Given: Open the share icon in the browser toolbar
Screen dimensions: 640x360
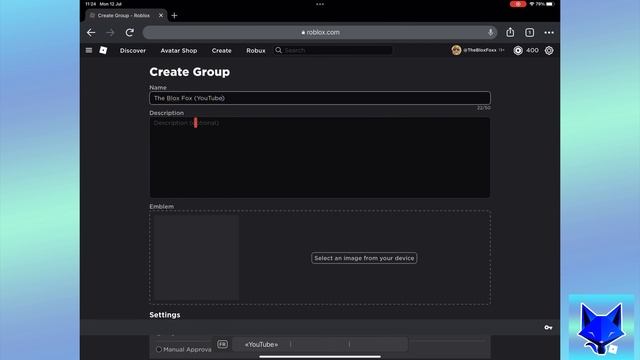Looking at the screenshot, I should (510, 32).
